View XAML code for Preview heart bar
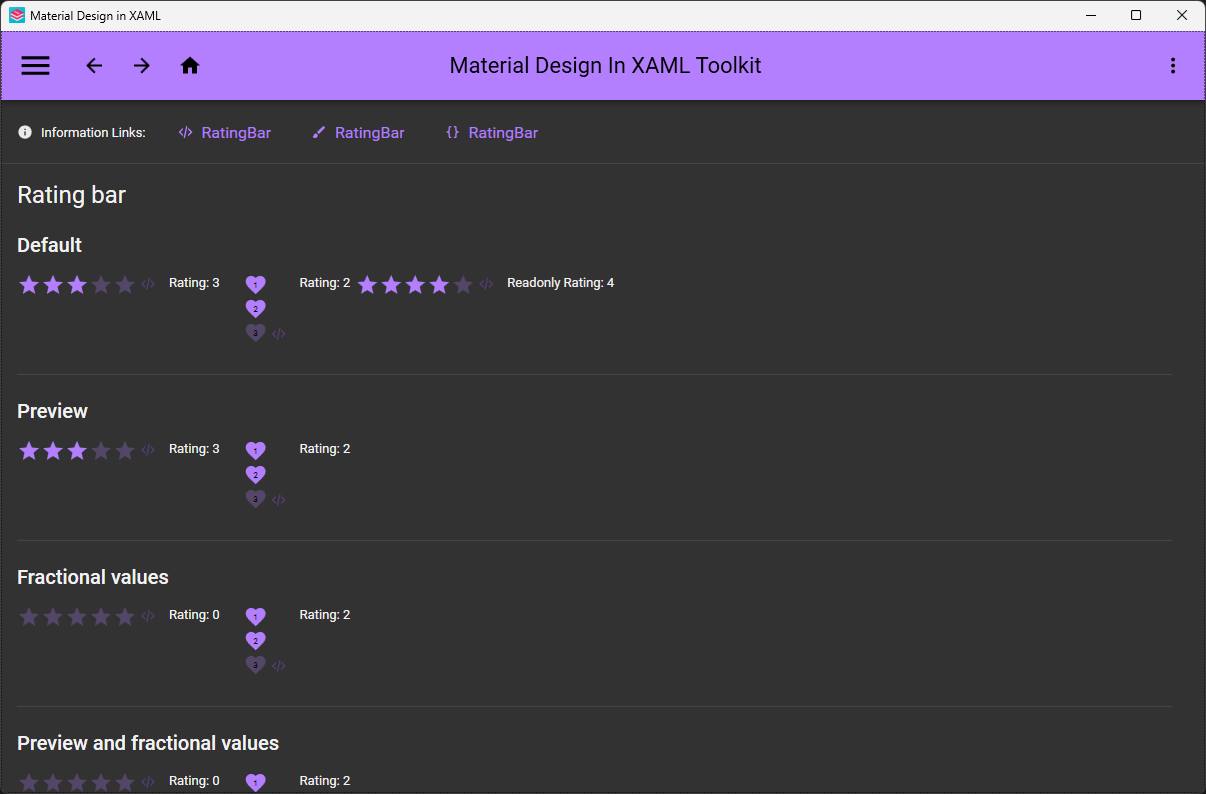1206x794 pixels. pyautogui.click(x=279, y=500)
